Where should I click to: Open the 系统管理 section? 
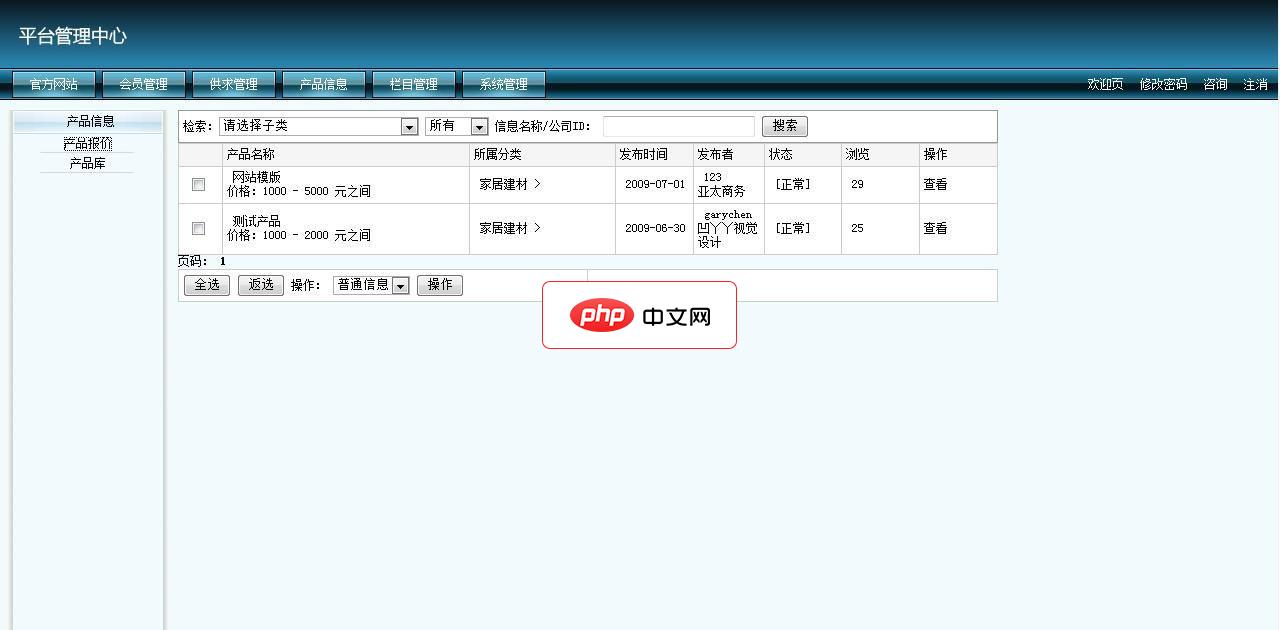pos(503,84)
